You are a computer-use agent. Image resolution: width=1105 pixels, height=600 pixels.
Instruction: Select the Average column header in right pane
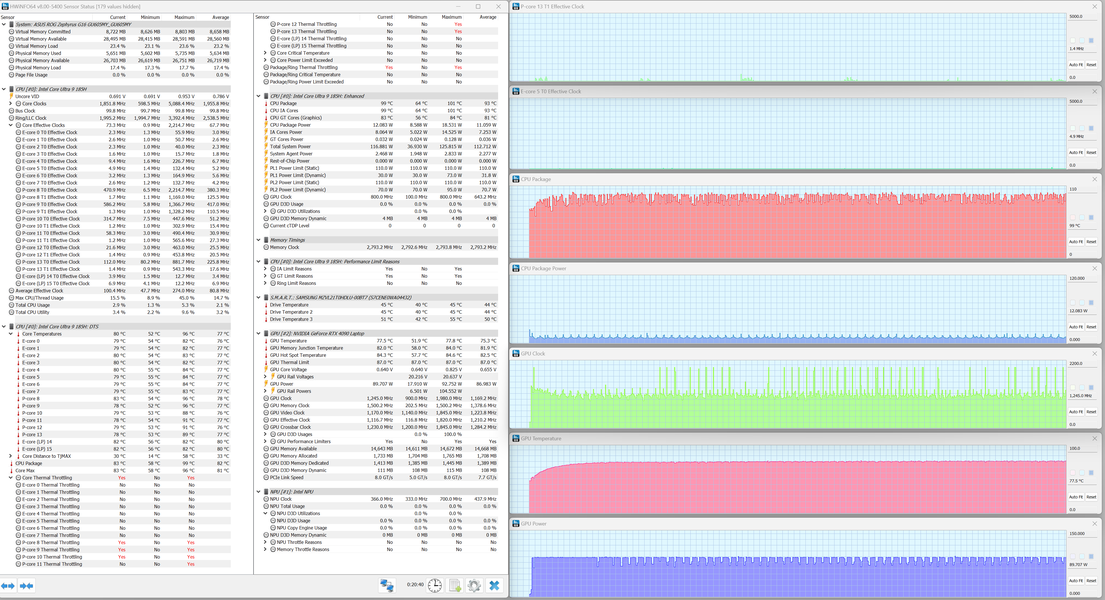[488, 17]
